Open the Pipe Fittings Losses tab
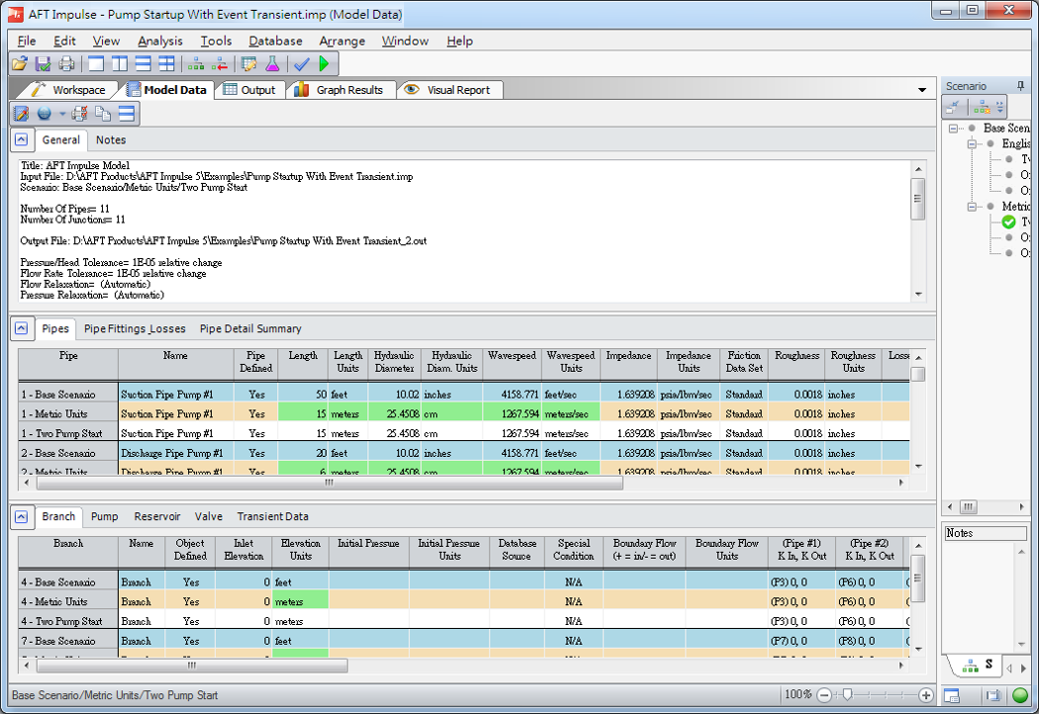Viewport: 1039px width, 714px height. coord(135,329)
